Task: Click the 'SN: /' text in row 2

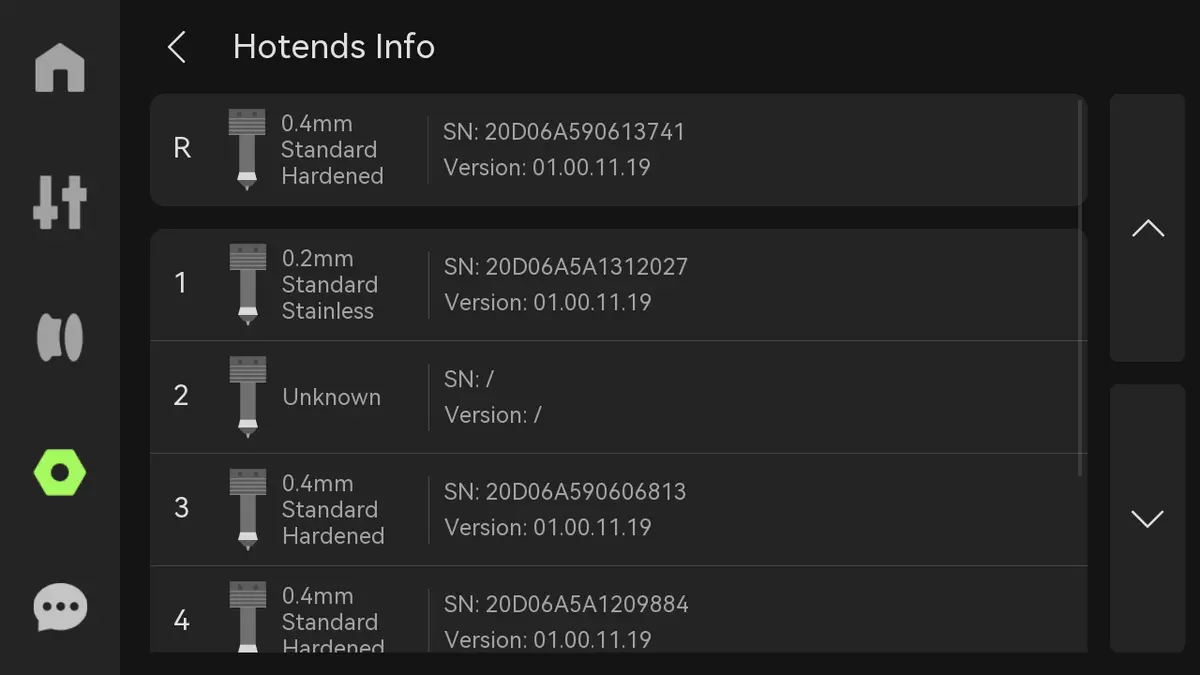Action: point(469,379)
